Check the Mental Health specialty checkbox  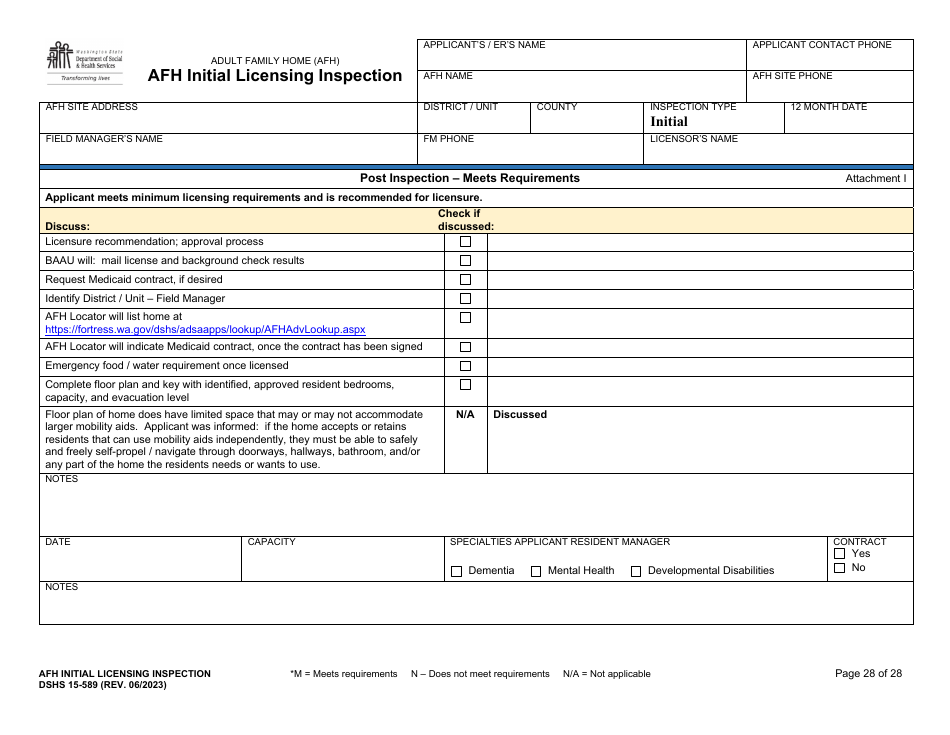pos(535,571)
